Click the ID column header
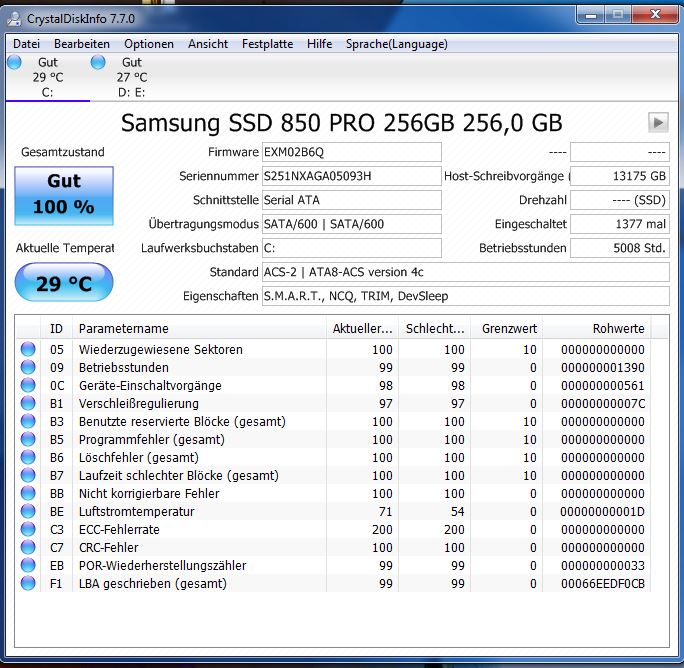This screenshot has width=684, height=668. click(x=56, y=329)
